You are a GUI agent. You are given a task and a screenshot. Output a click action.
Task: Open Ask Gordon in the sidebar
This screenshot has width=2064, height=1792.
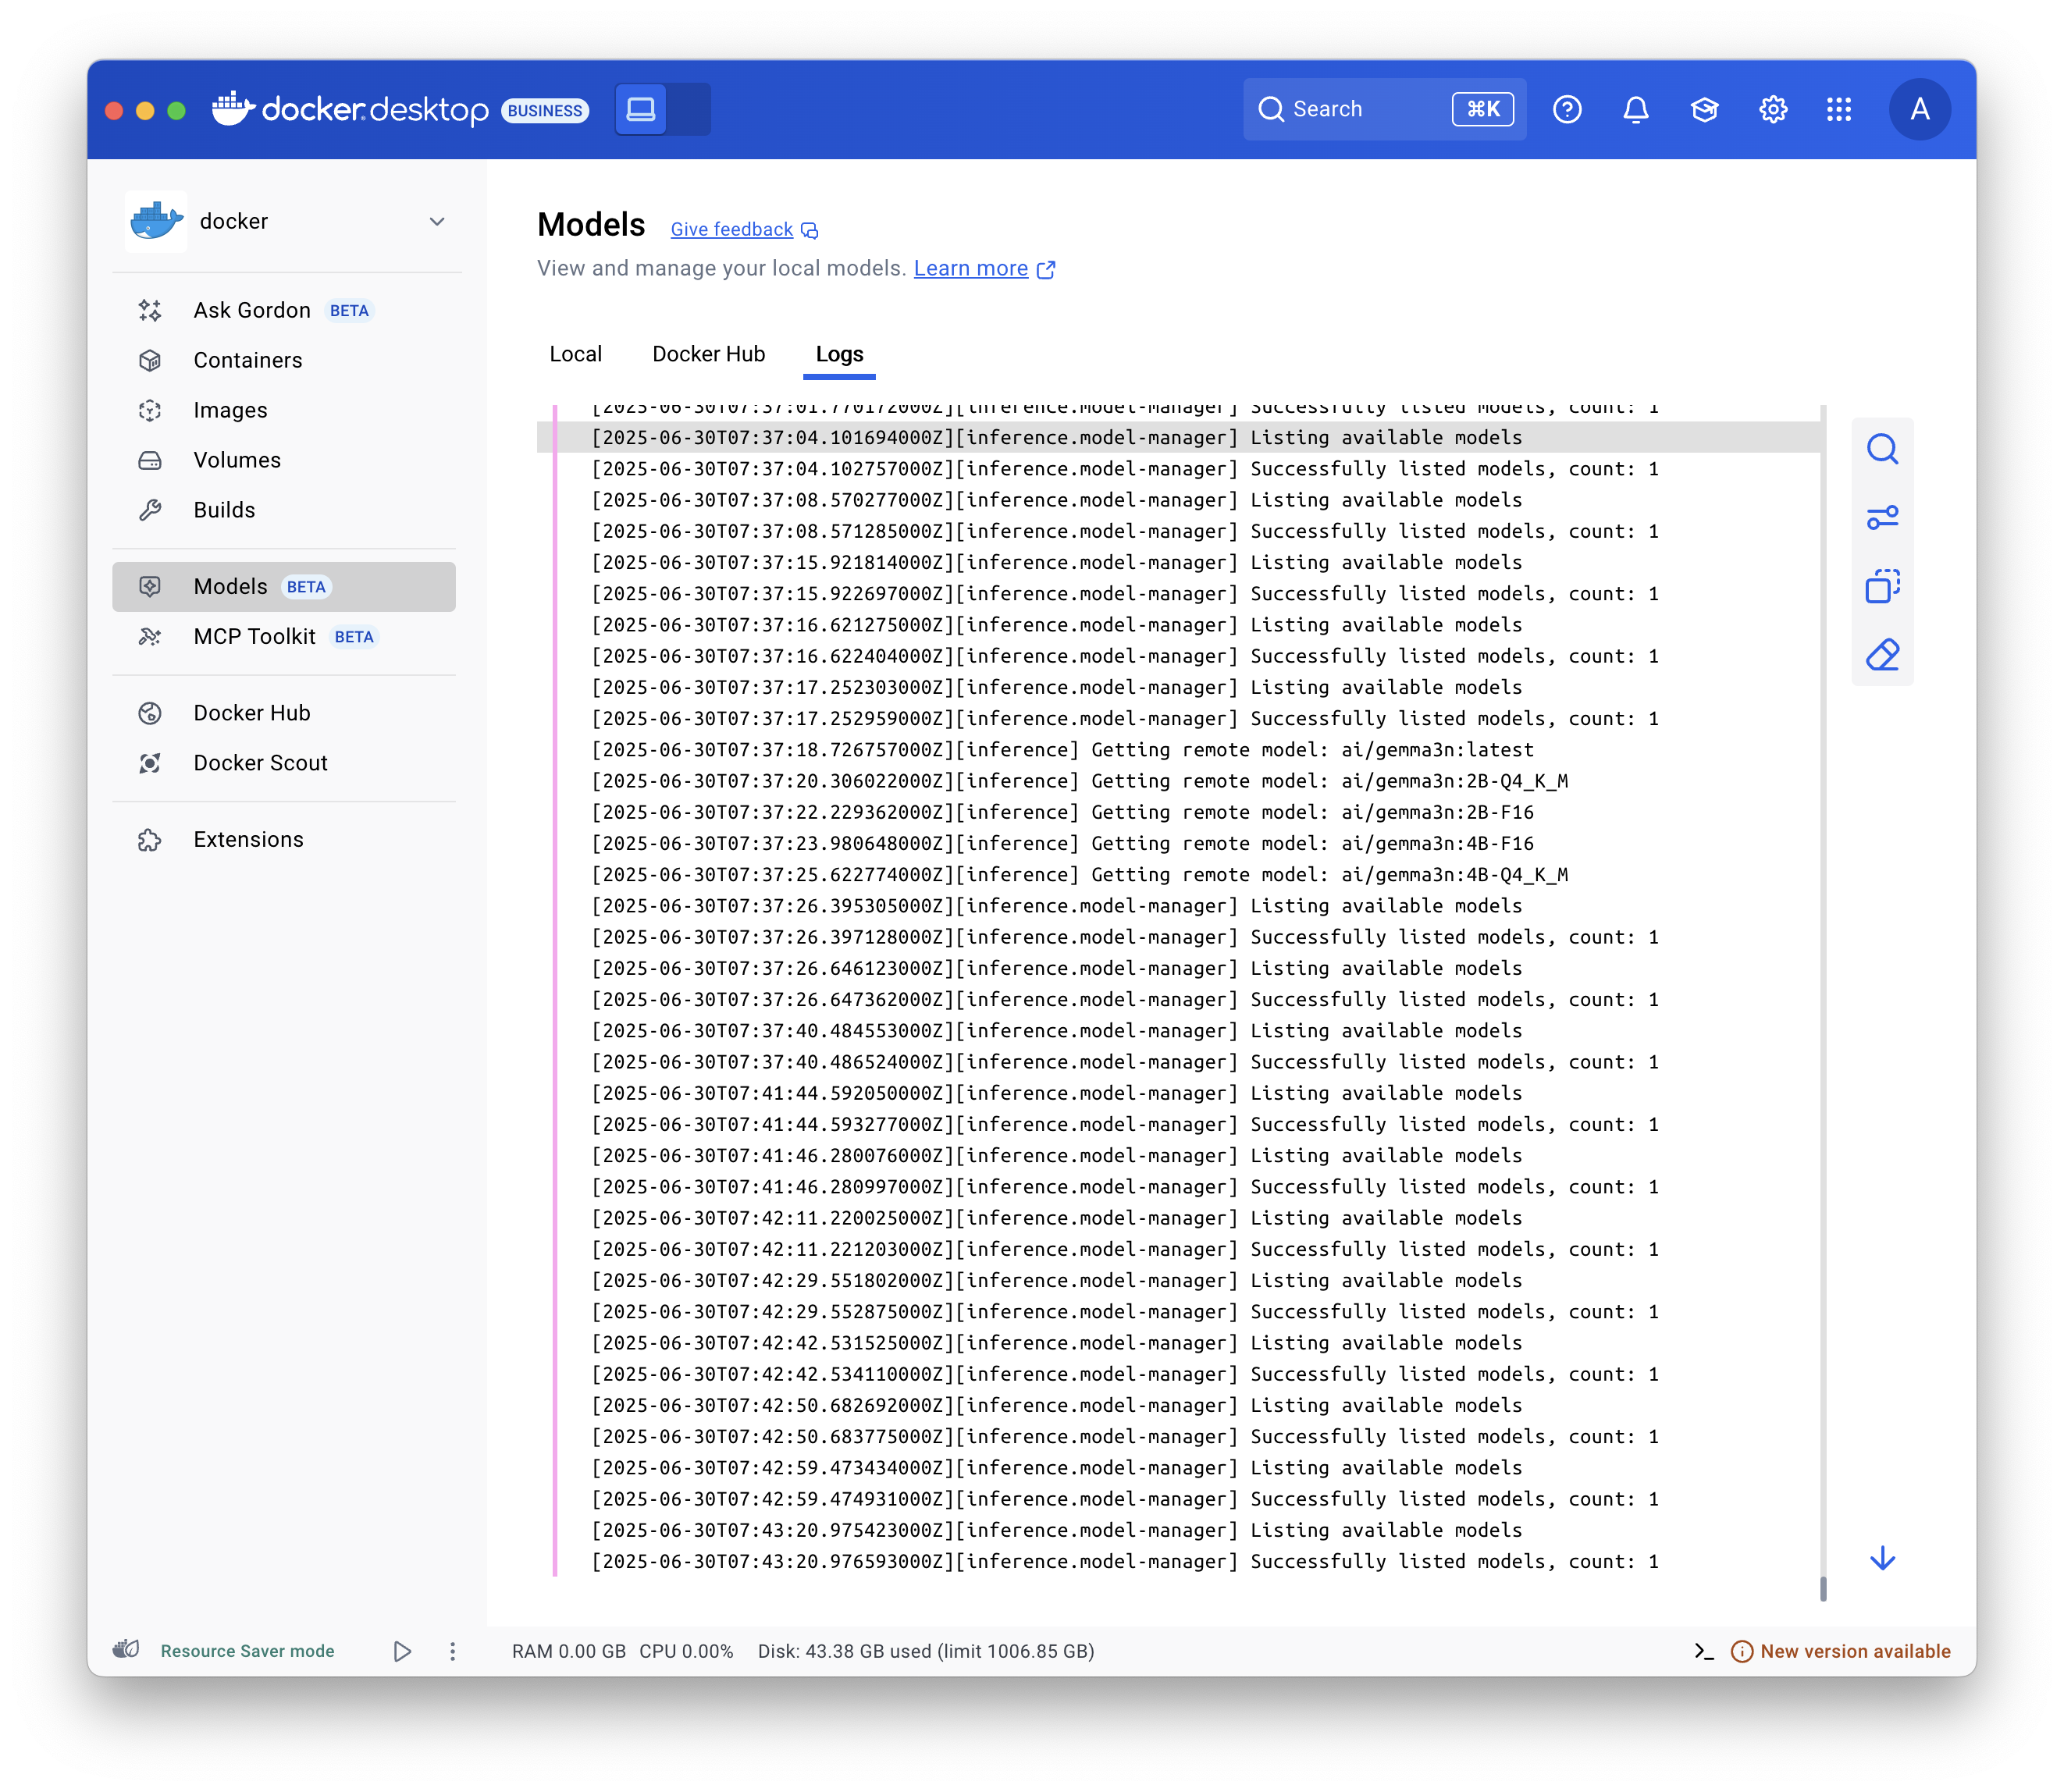coord(250,310)
